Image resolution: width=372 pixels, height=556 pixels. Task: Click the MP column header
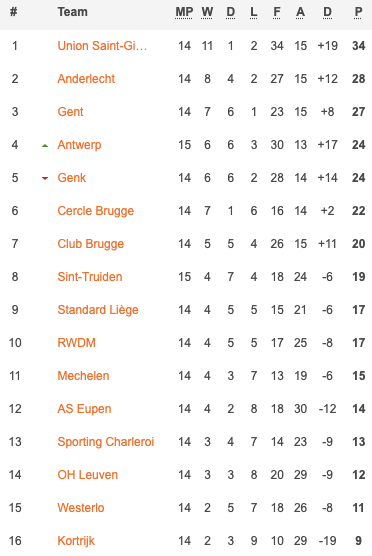tap(184, 12)
